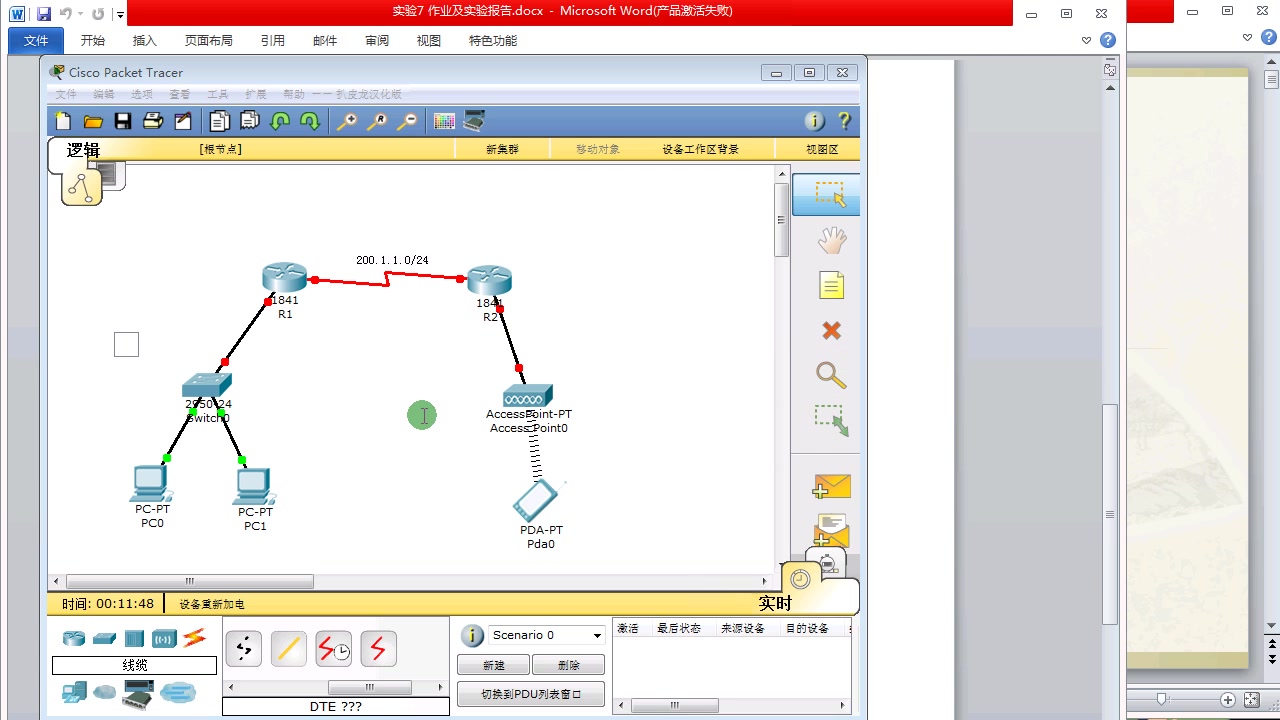Screen dimensions: 1280x720
Task: Choose the Inspect magnifier tool
Action: pyautogui.click(x=831, y=375)
